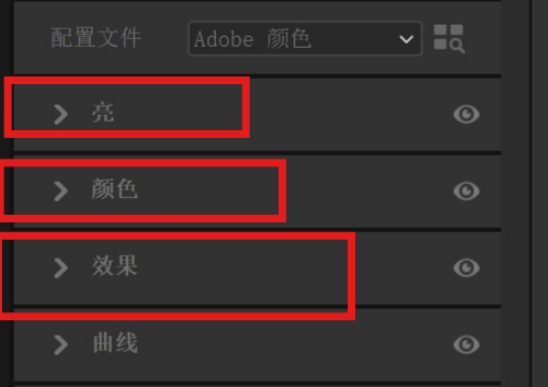Select the 亮 section title
Screen dimensions: 548x387
[103, 113]
